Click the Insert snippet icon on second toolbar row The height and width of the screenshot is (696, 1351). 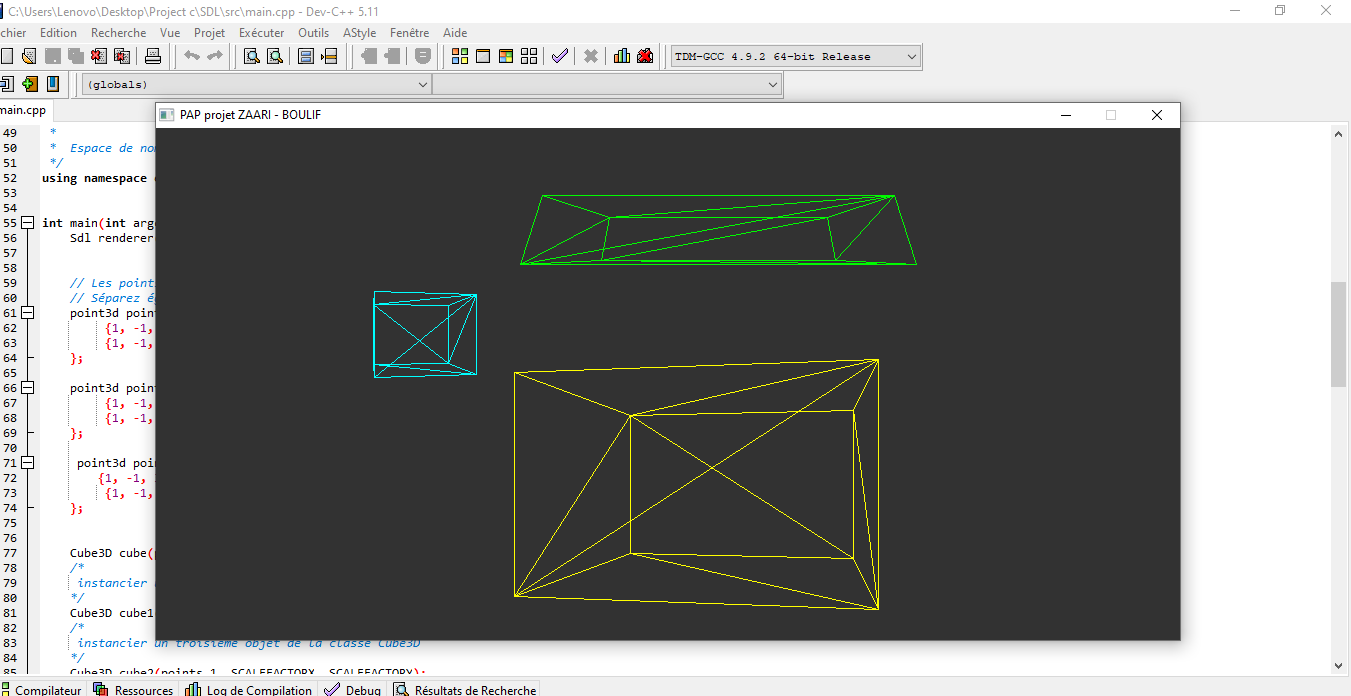(6, 84)
